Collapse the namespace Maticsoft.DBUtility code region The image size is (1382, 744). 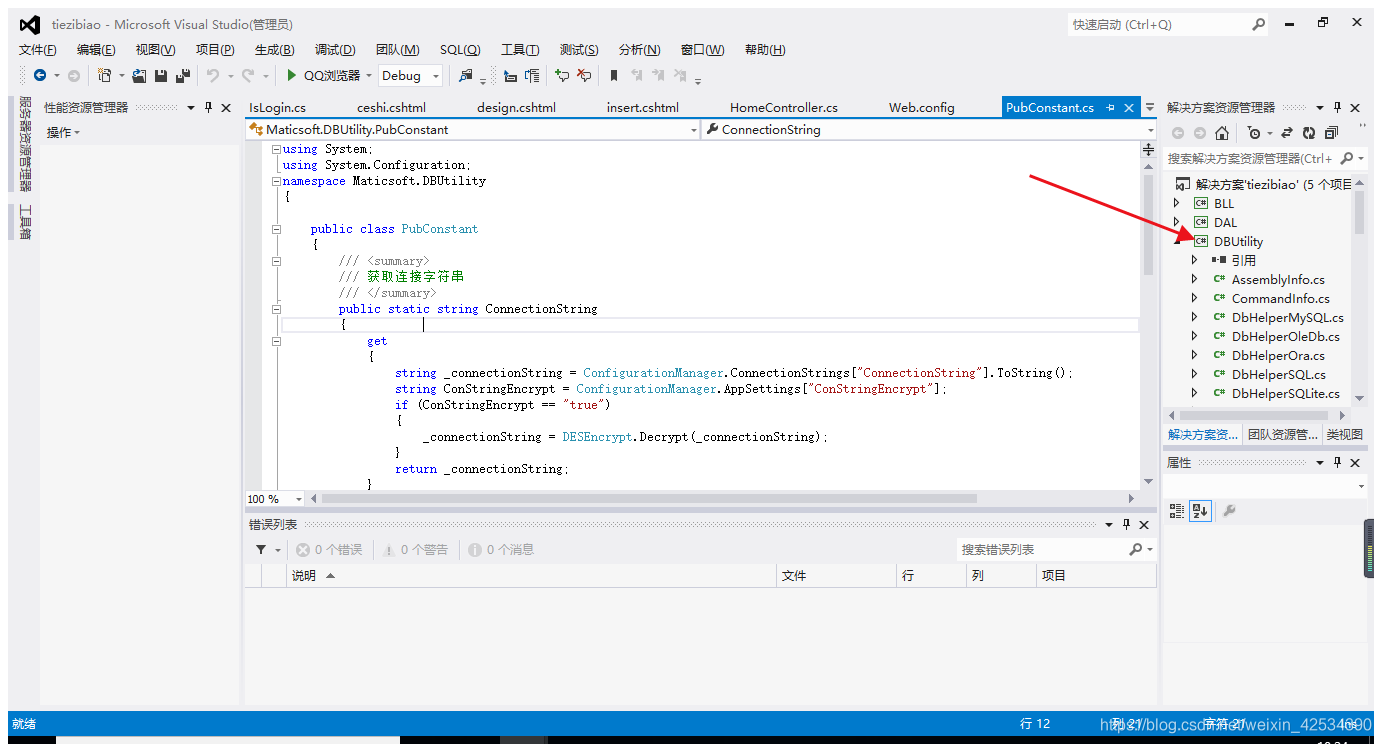pyautogui.click(x=277, y=181)
